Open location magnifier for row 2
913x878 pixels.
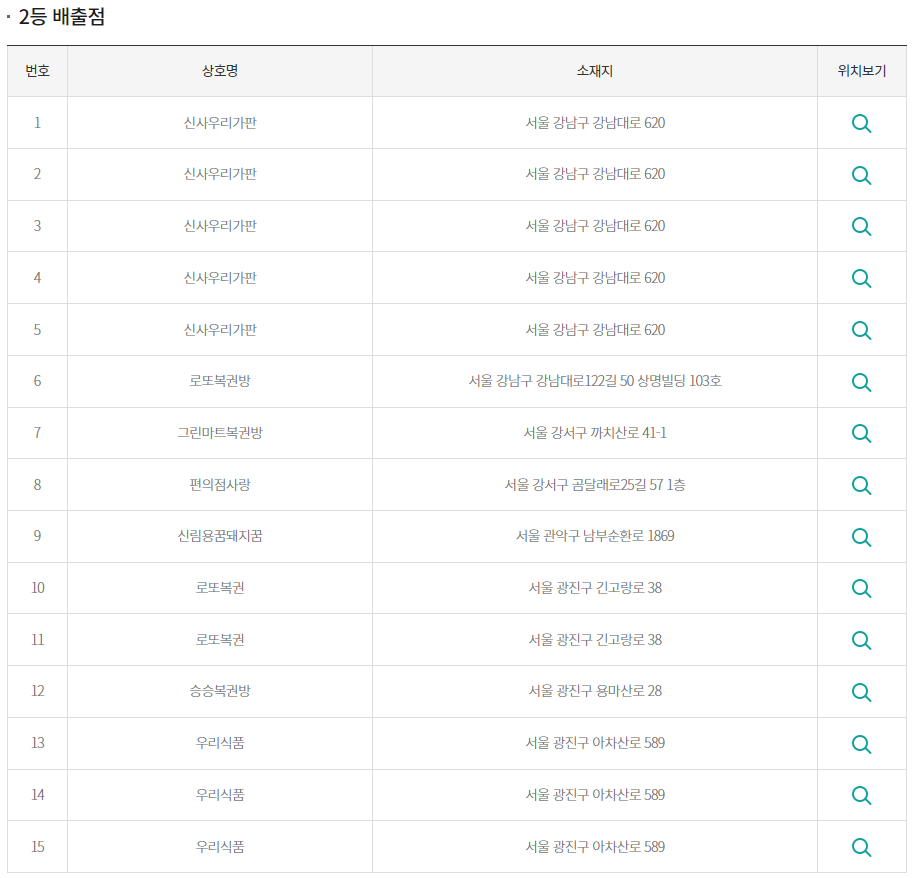[861, 175]
